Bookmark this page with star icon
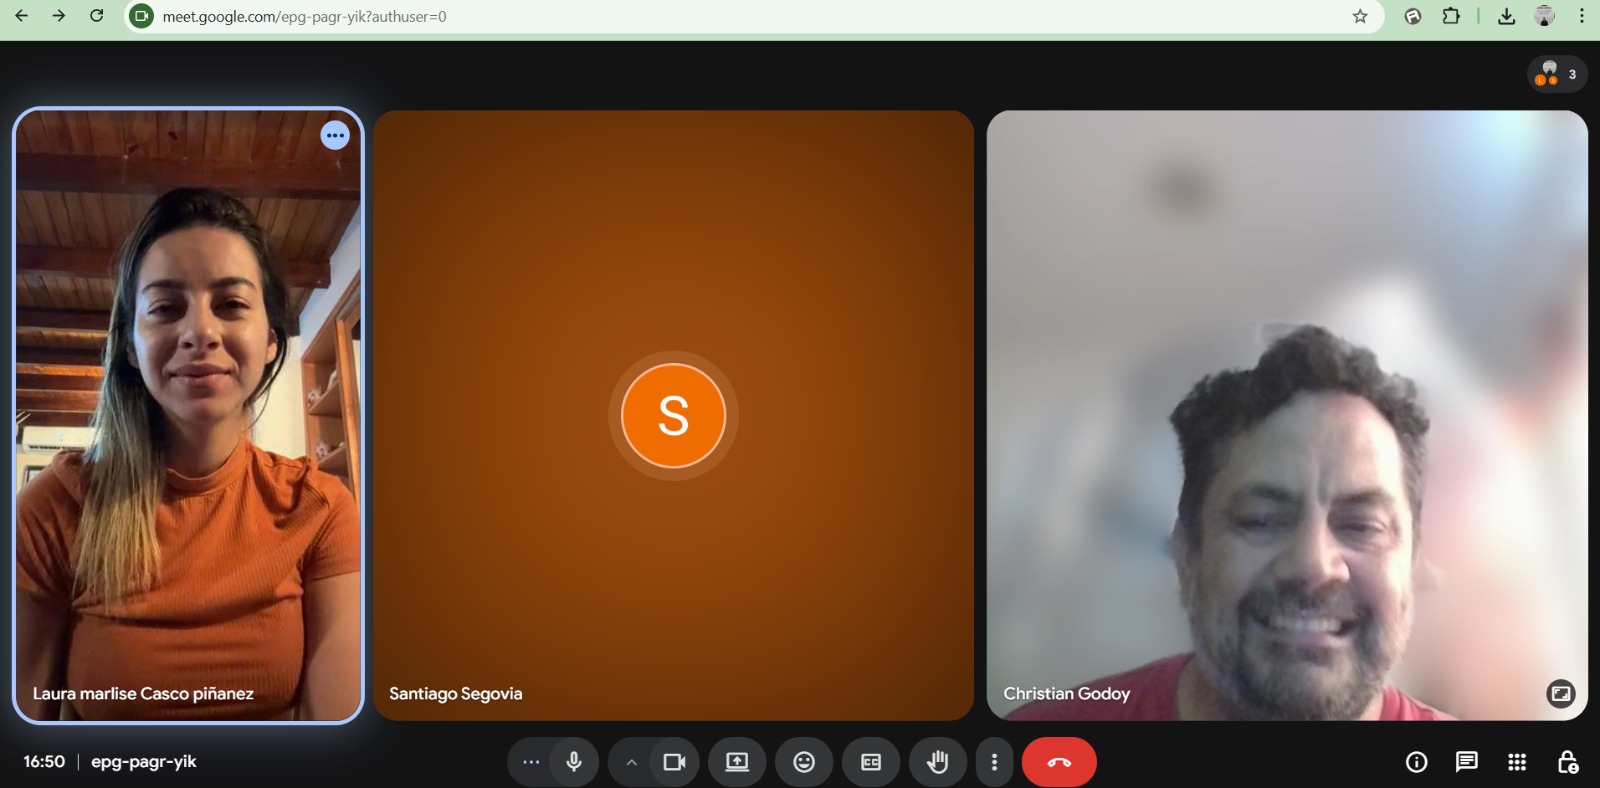Viewport: 1600px width, 788px height. [x=1360, y=16]
